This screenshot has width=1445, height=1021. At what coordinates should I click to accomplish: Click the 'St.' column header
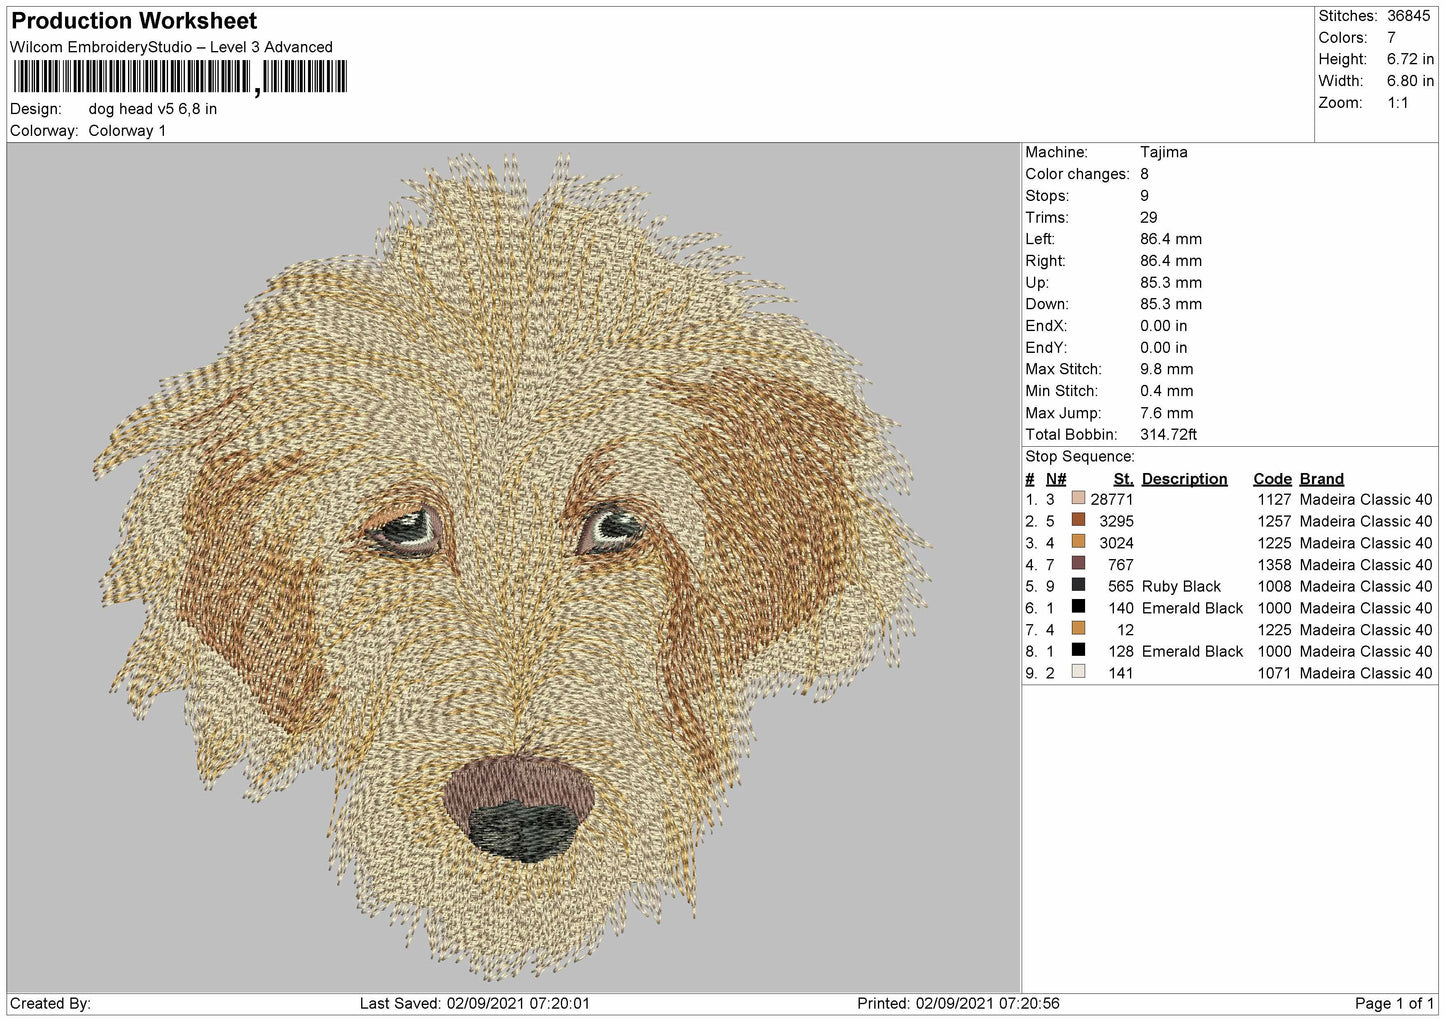(x=1123, y=479)
